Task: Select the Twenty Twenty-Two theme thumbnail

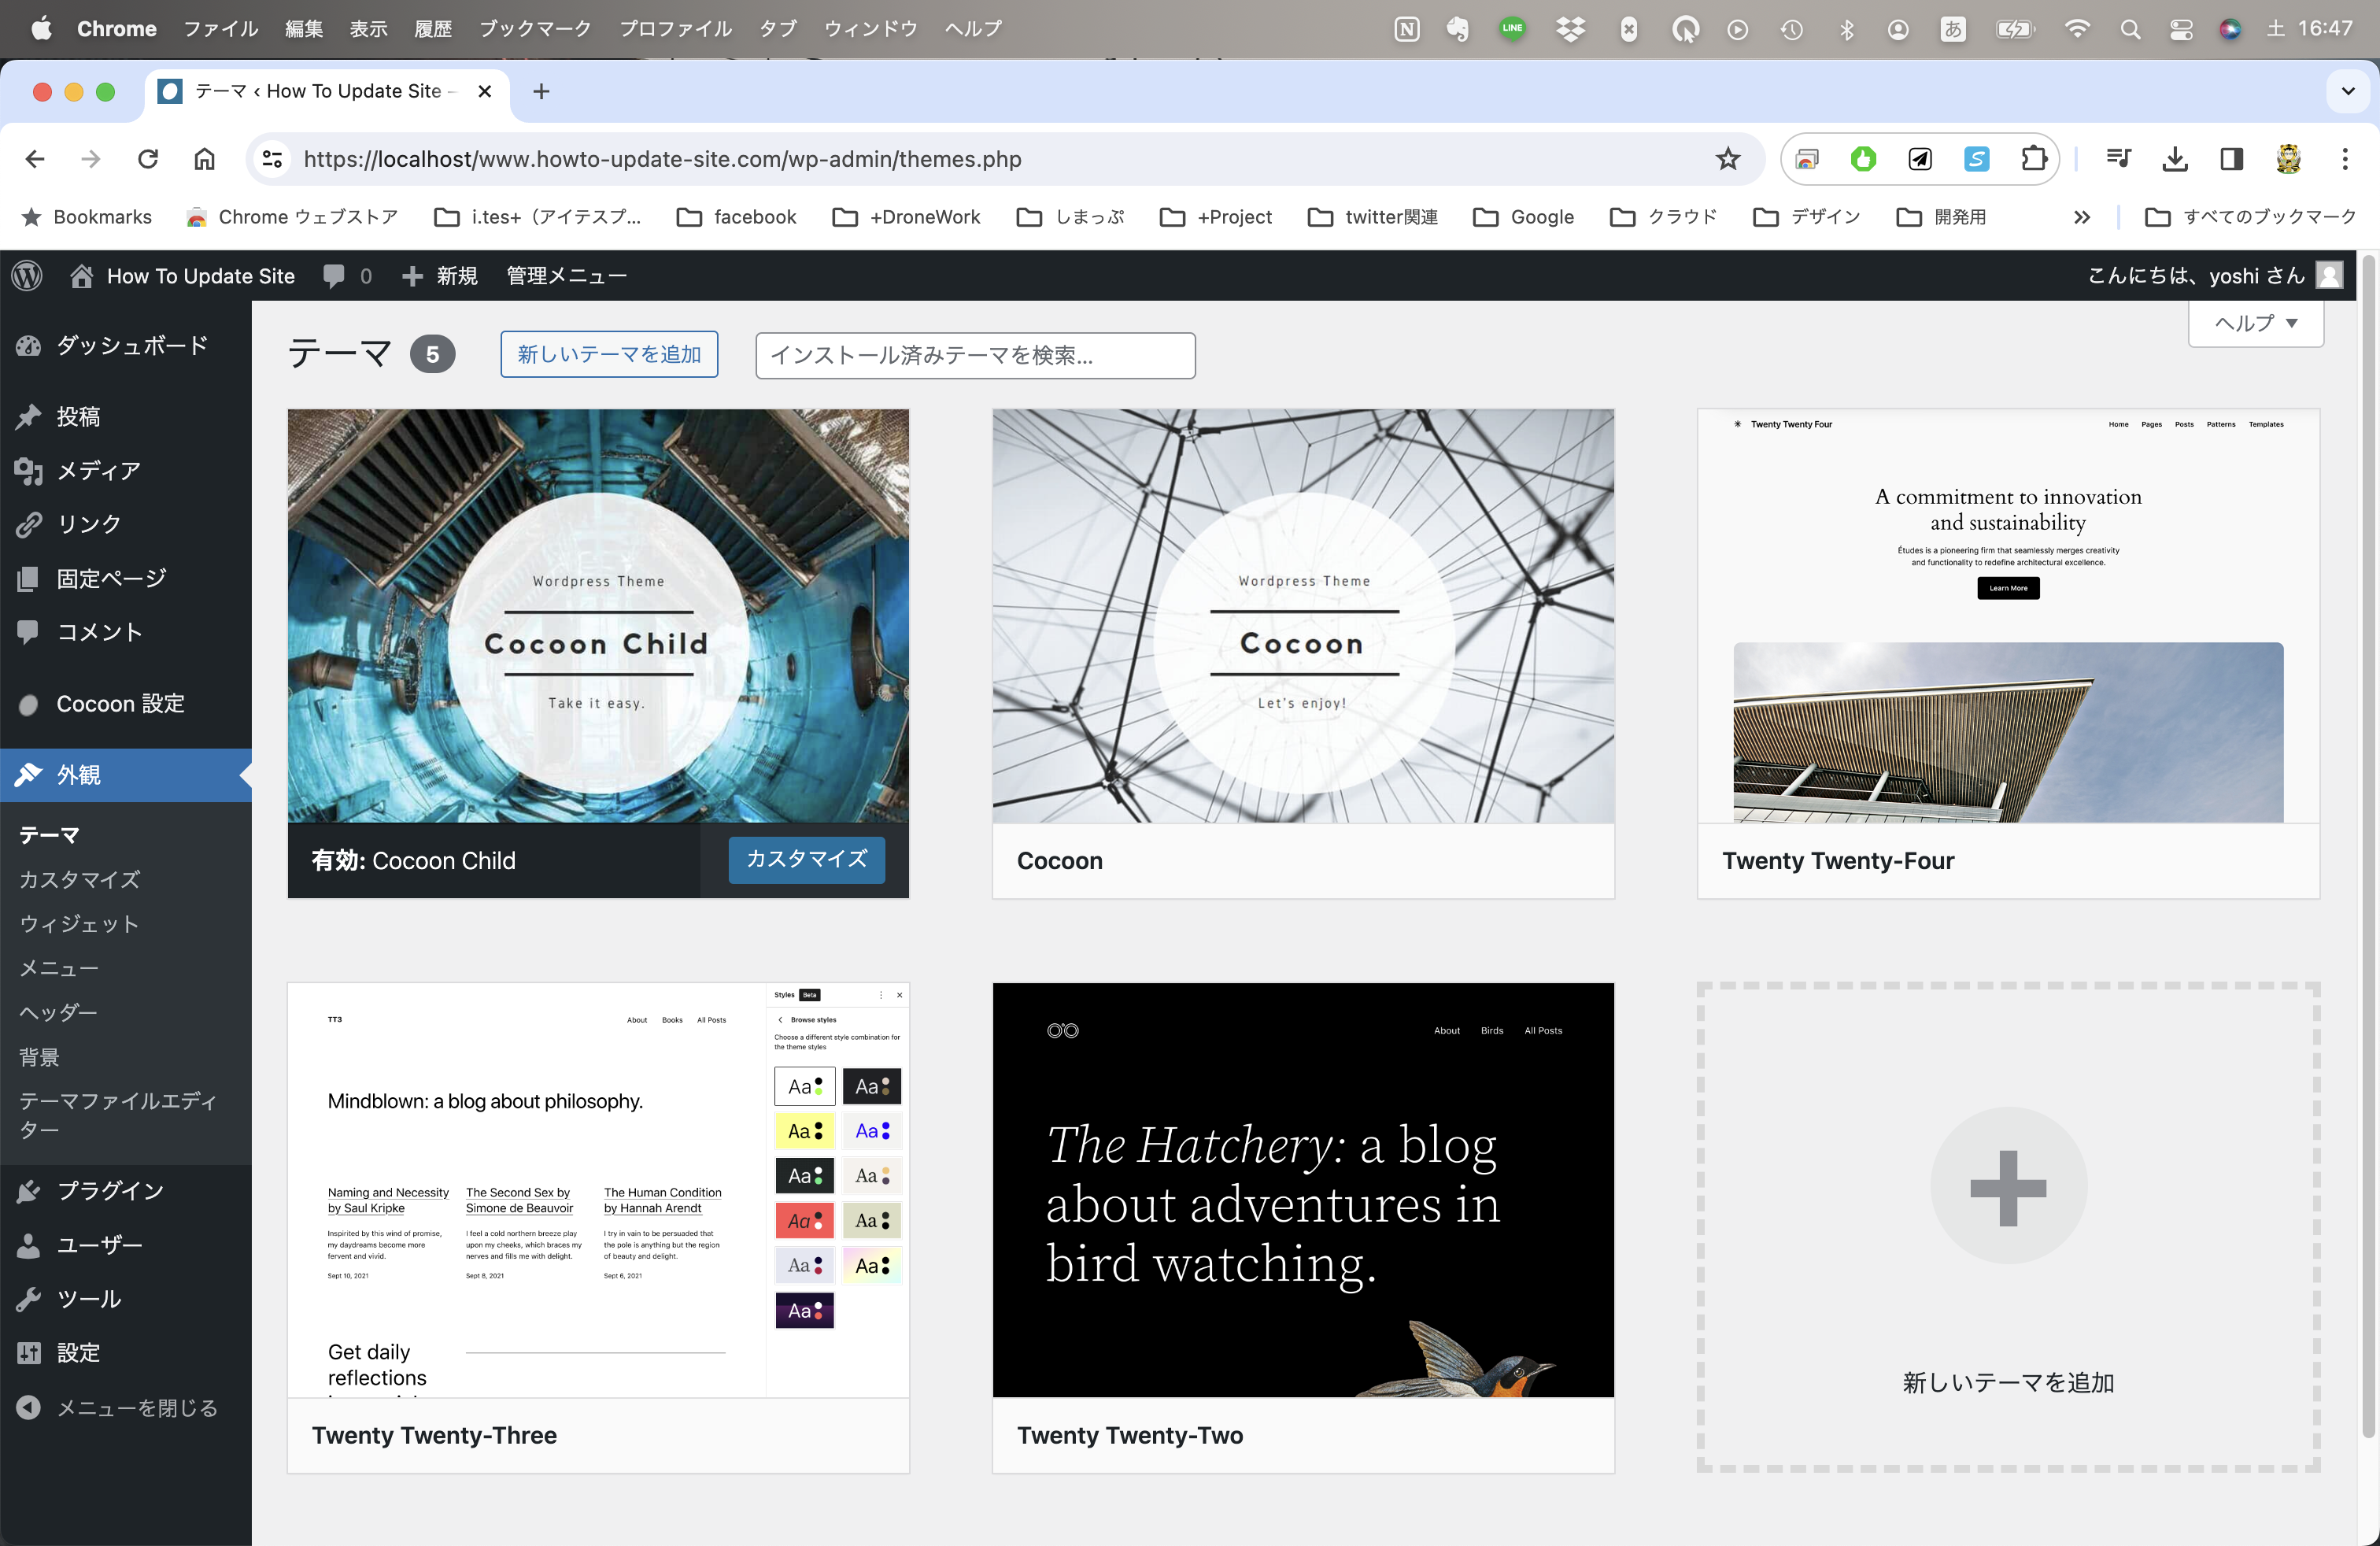Action: (1302, 1189)
